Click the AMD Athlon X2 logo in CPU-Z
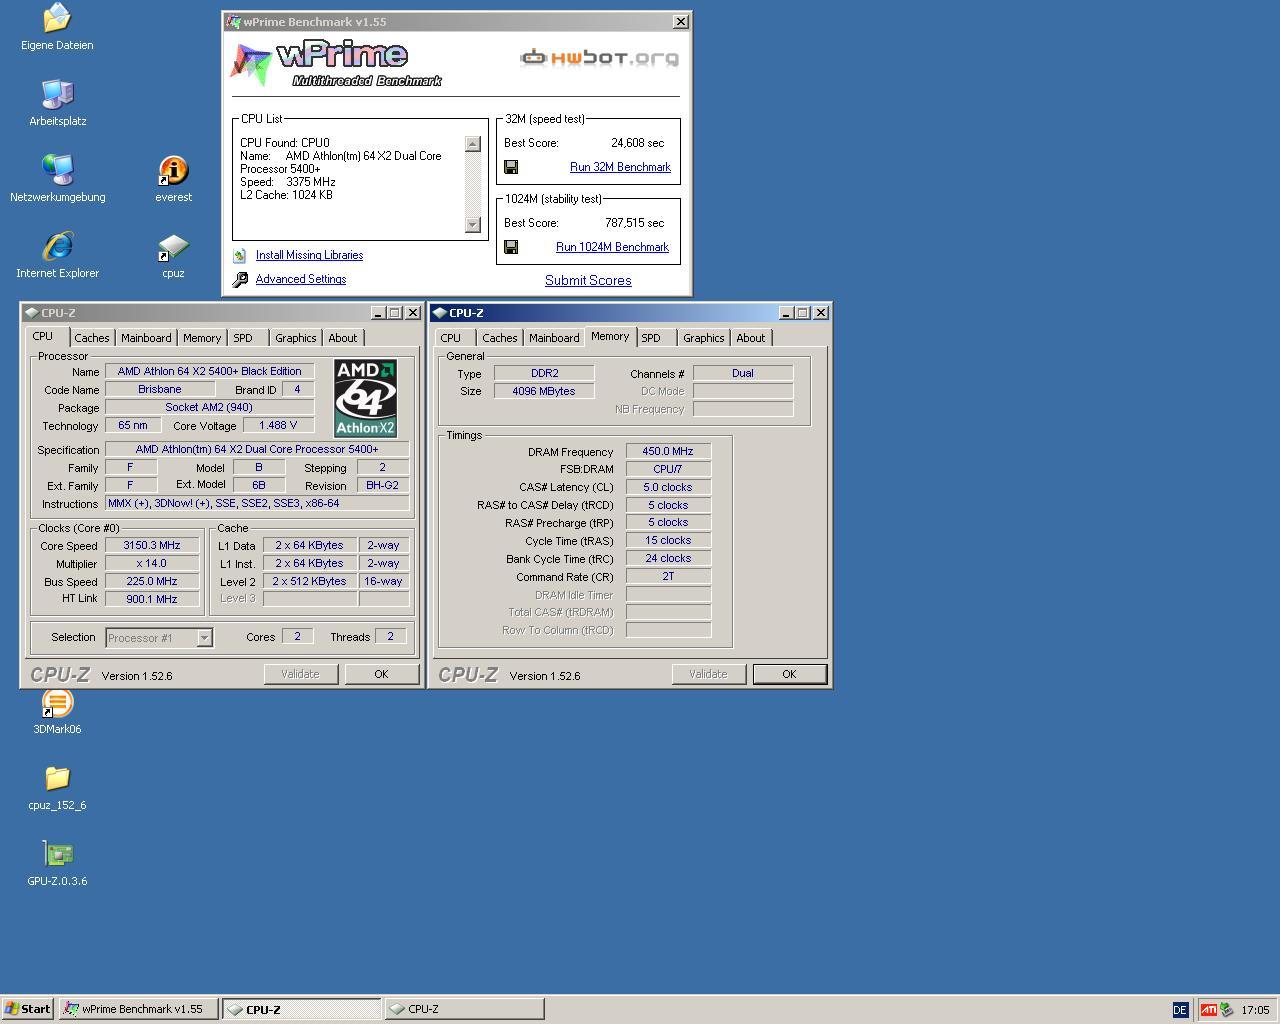 click(365, 398)
